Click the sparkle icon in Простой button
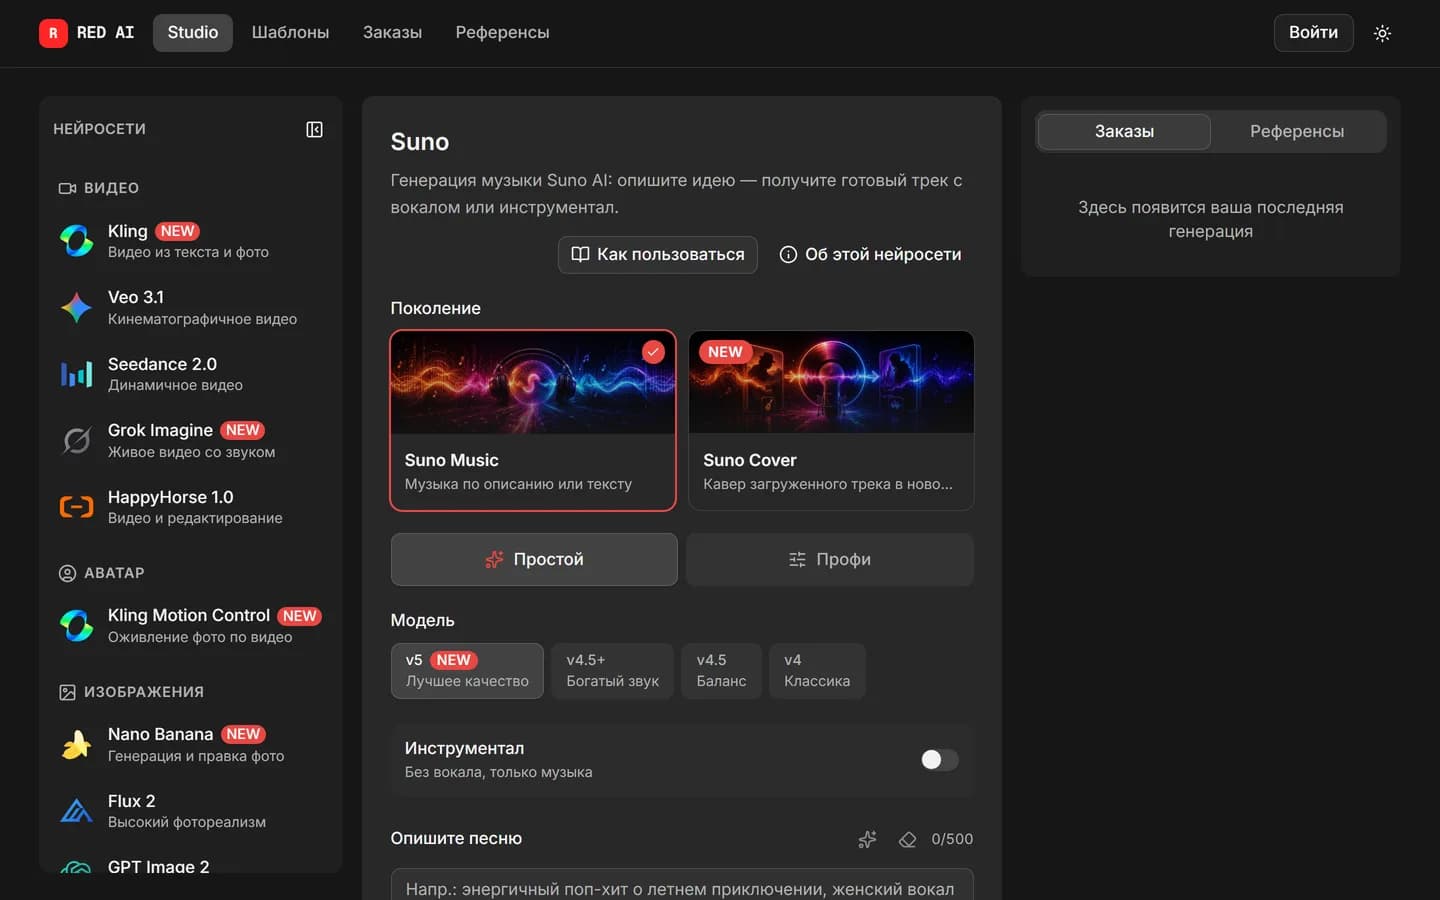The height and width of the screenshot is (900, 1440). tap(494, 559)
